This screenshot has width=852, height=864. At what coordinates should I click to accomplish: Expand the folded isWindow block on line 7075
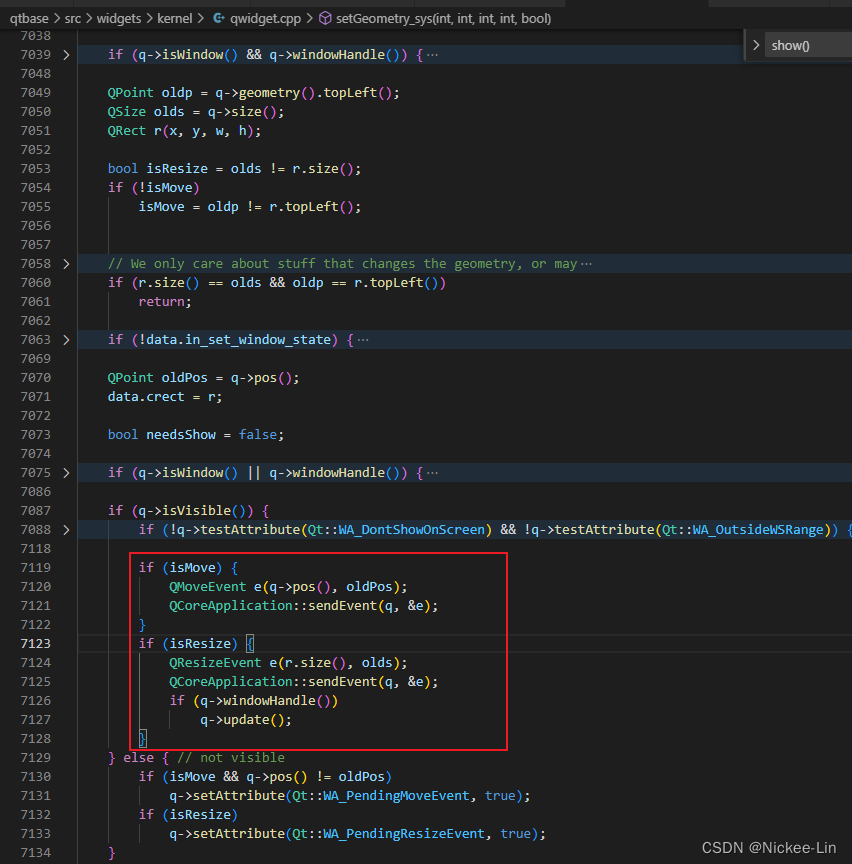click(x=66, y=472)
